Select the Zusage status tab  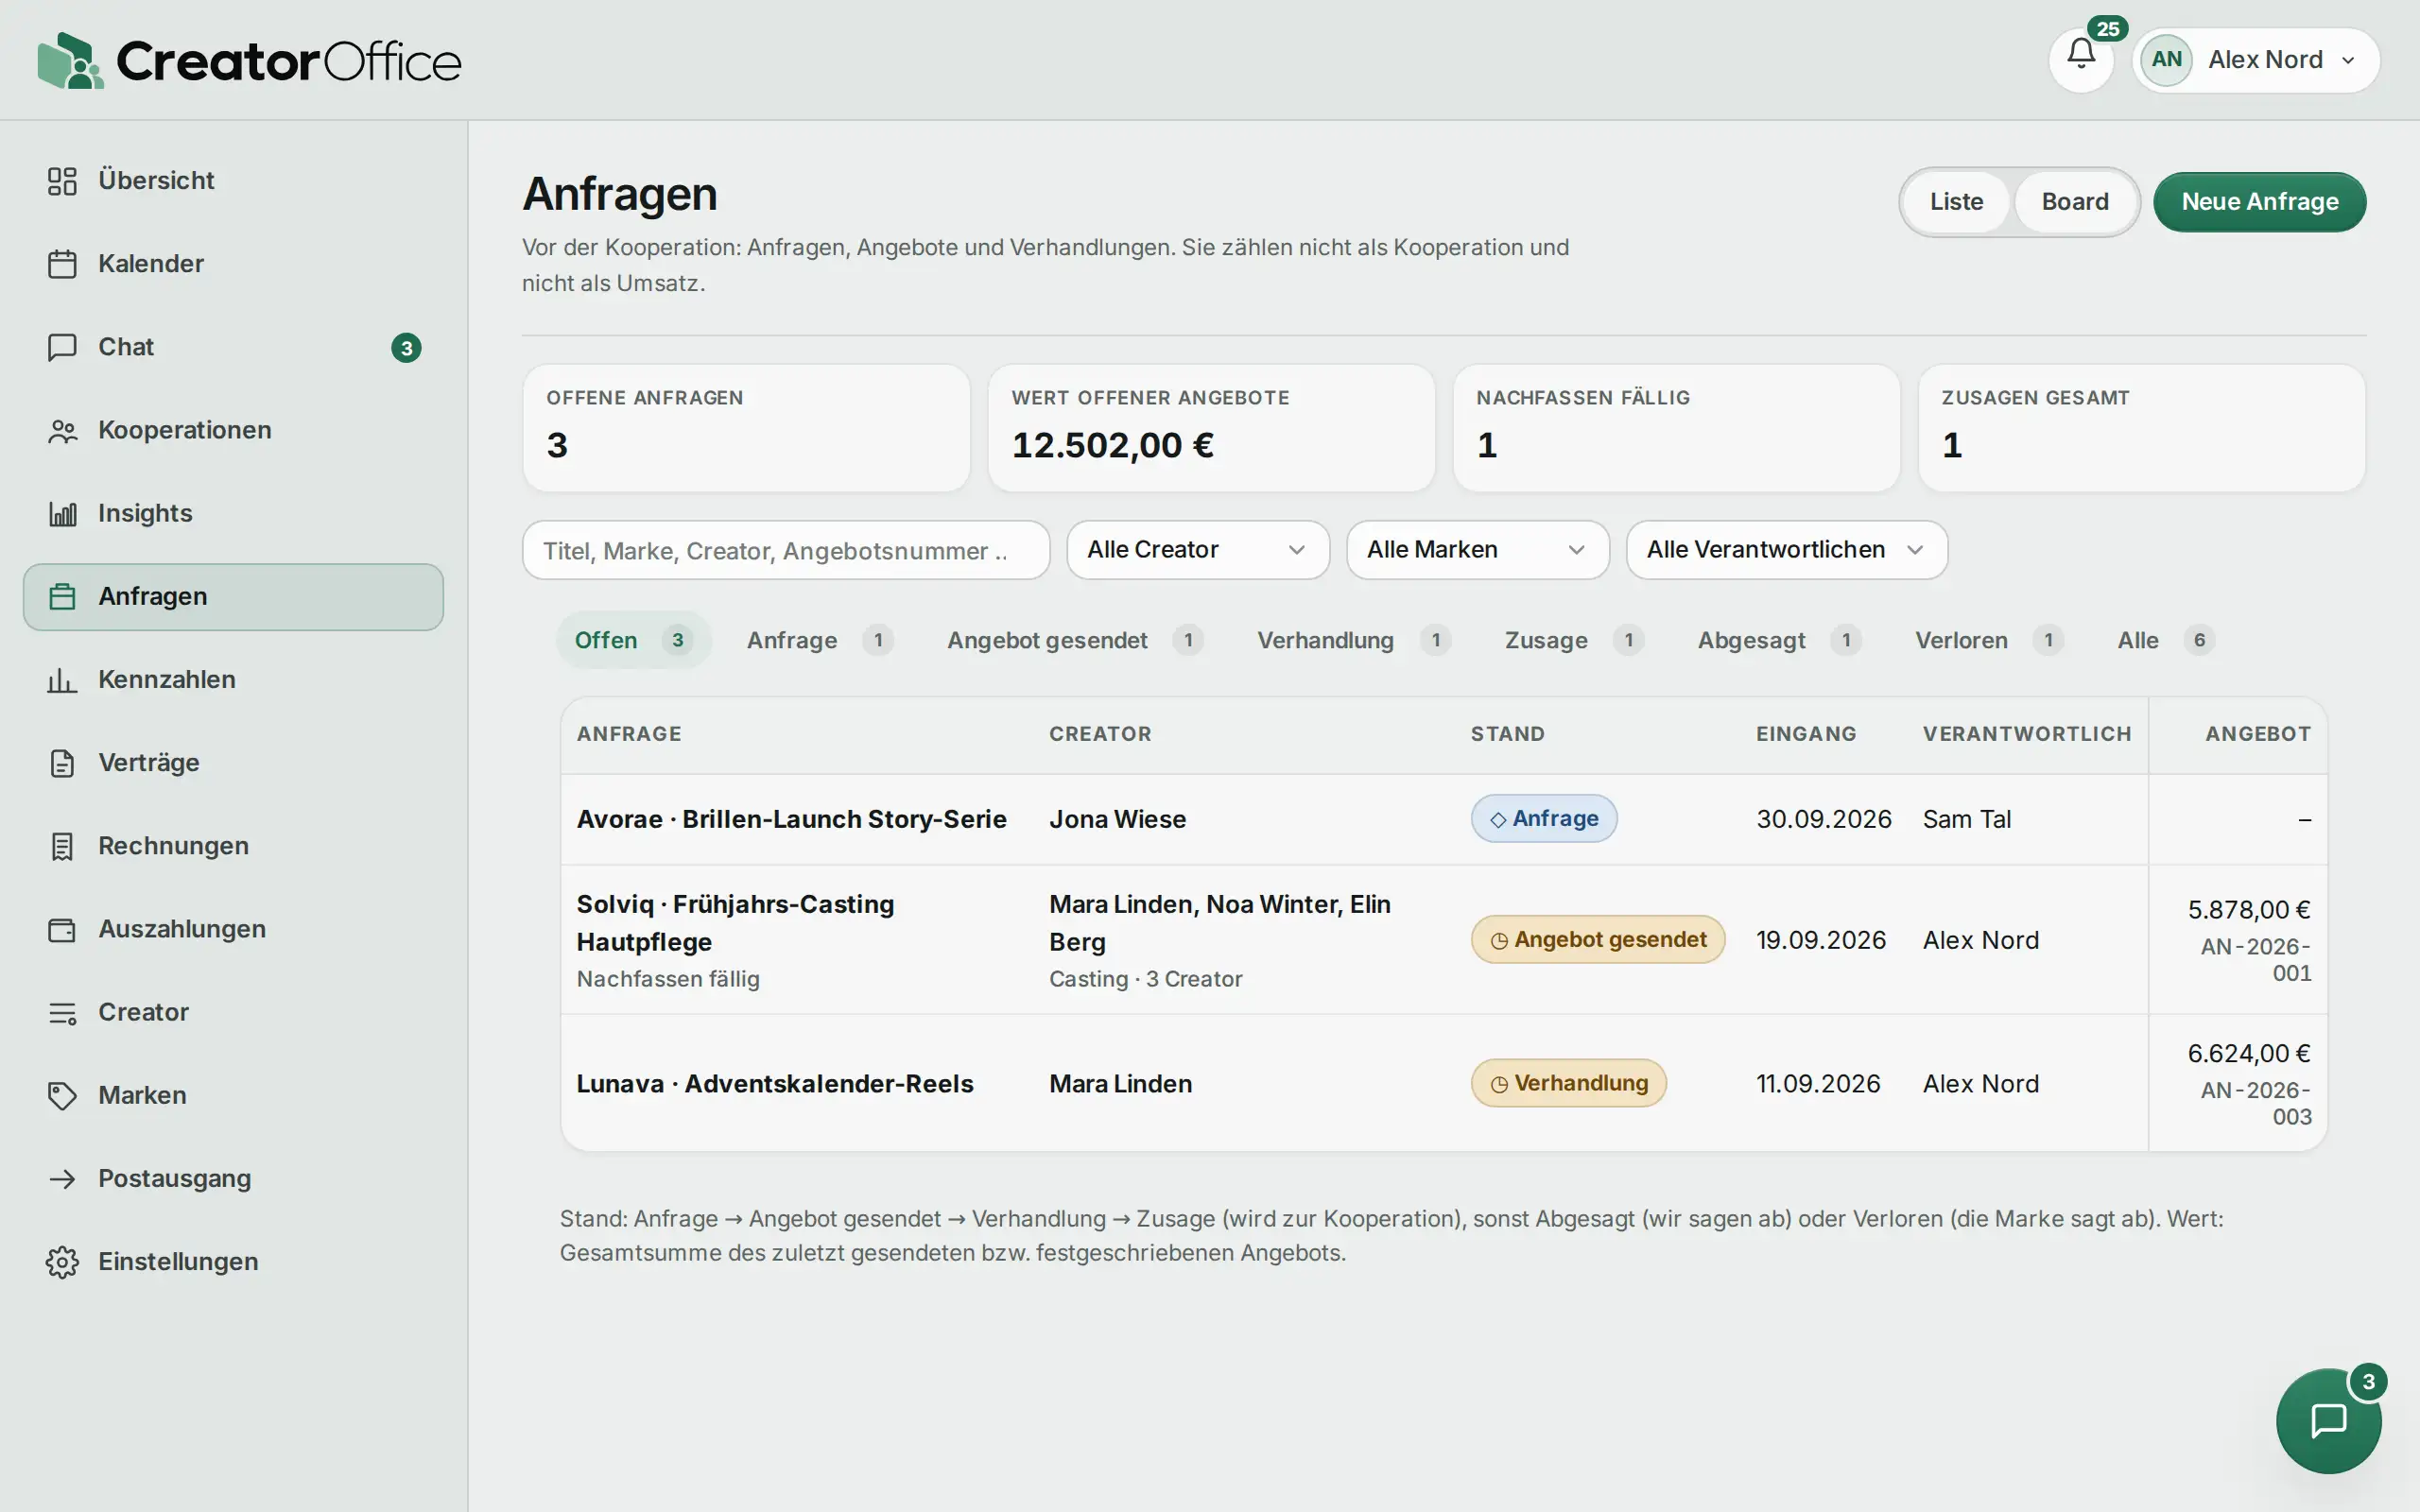point(1574,640)
